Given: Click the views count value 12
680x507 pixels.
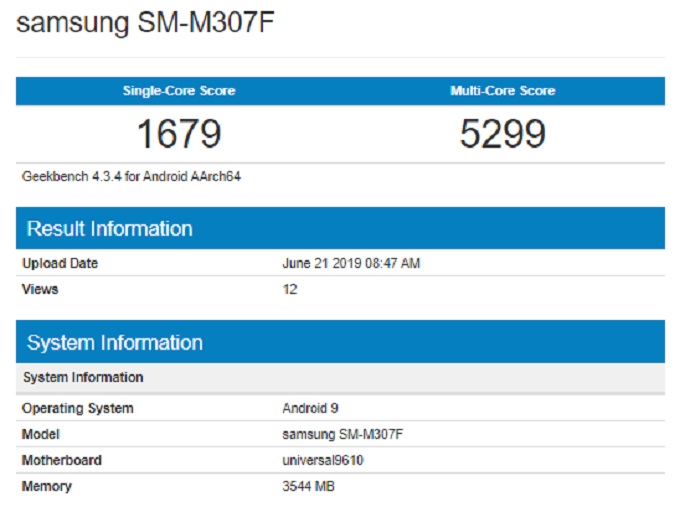Looking at the screenshot, I should click(290, 289).
